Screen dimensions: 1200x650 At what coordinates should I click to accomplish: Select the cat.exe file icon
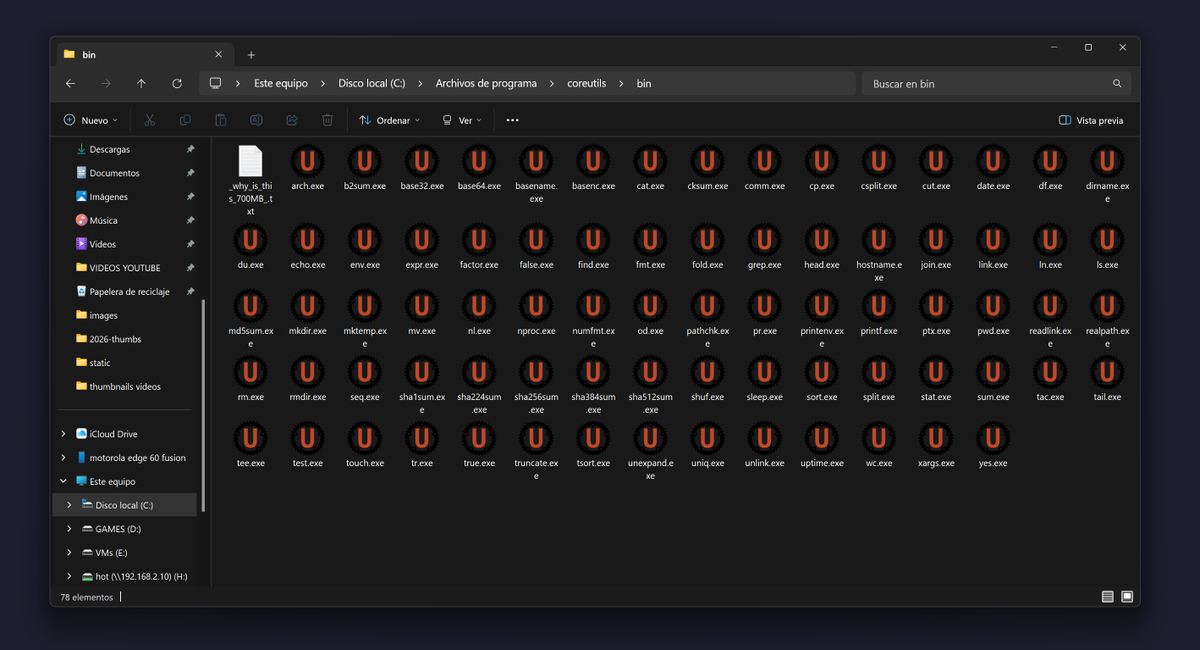pos(650,161)
